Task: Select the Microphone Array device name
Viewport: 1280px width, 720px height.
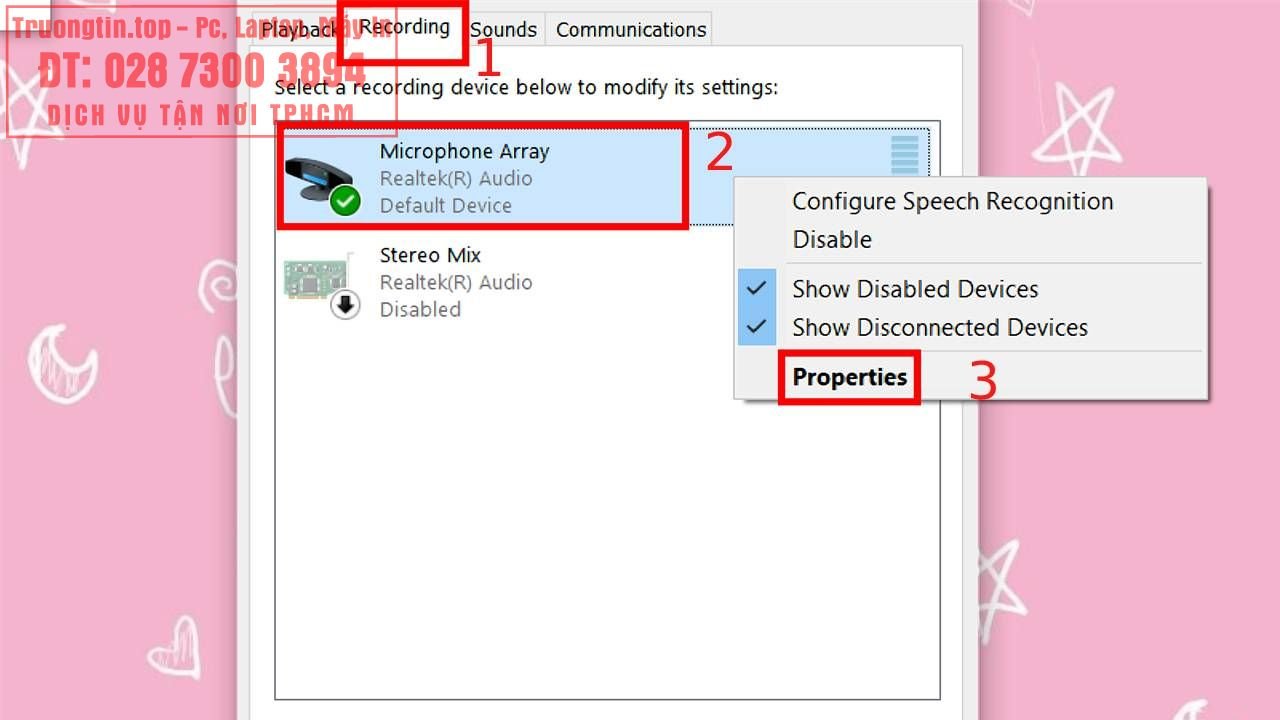Action: [464, 152]
